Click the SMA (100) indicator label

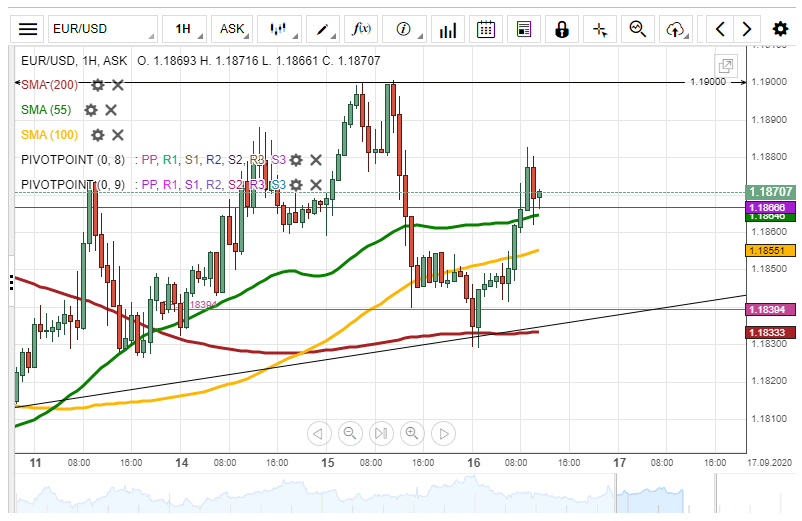[50, 135]
